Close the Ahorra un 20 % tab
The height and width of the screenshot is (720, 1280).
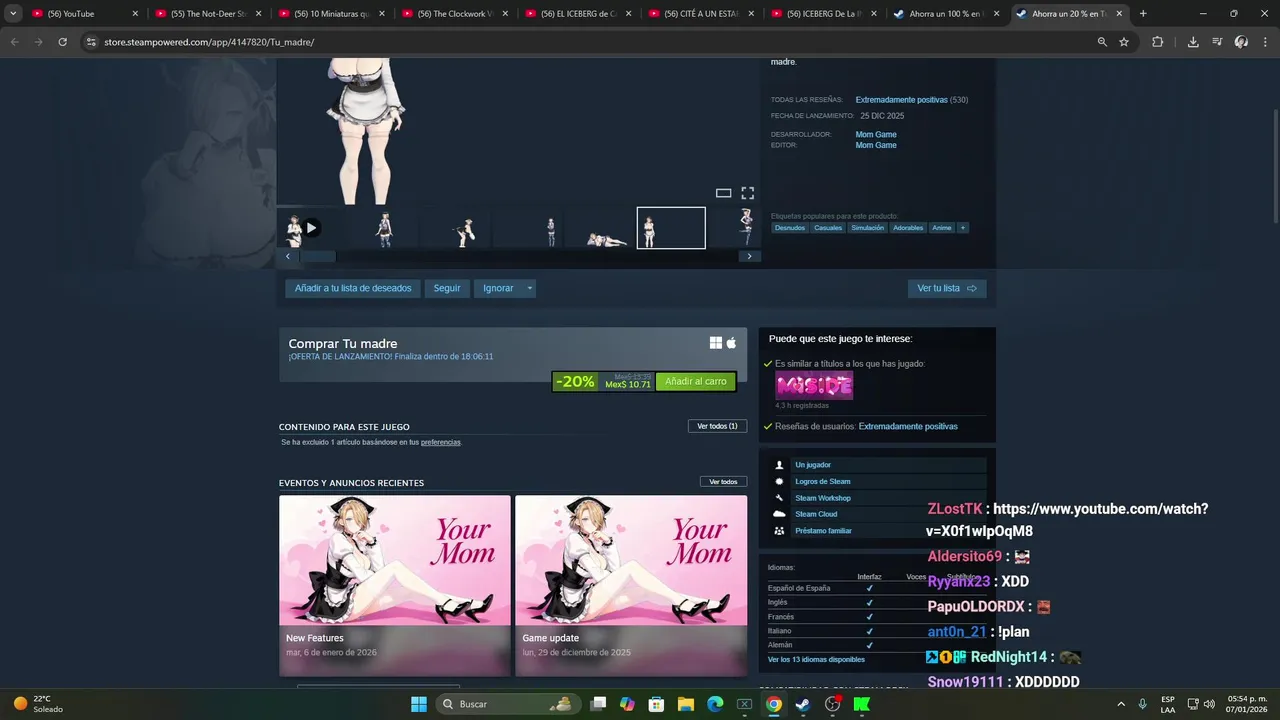coord(1119,14)
